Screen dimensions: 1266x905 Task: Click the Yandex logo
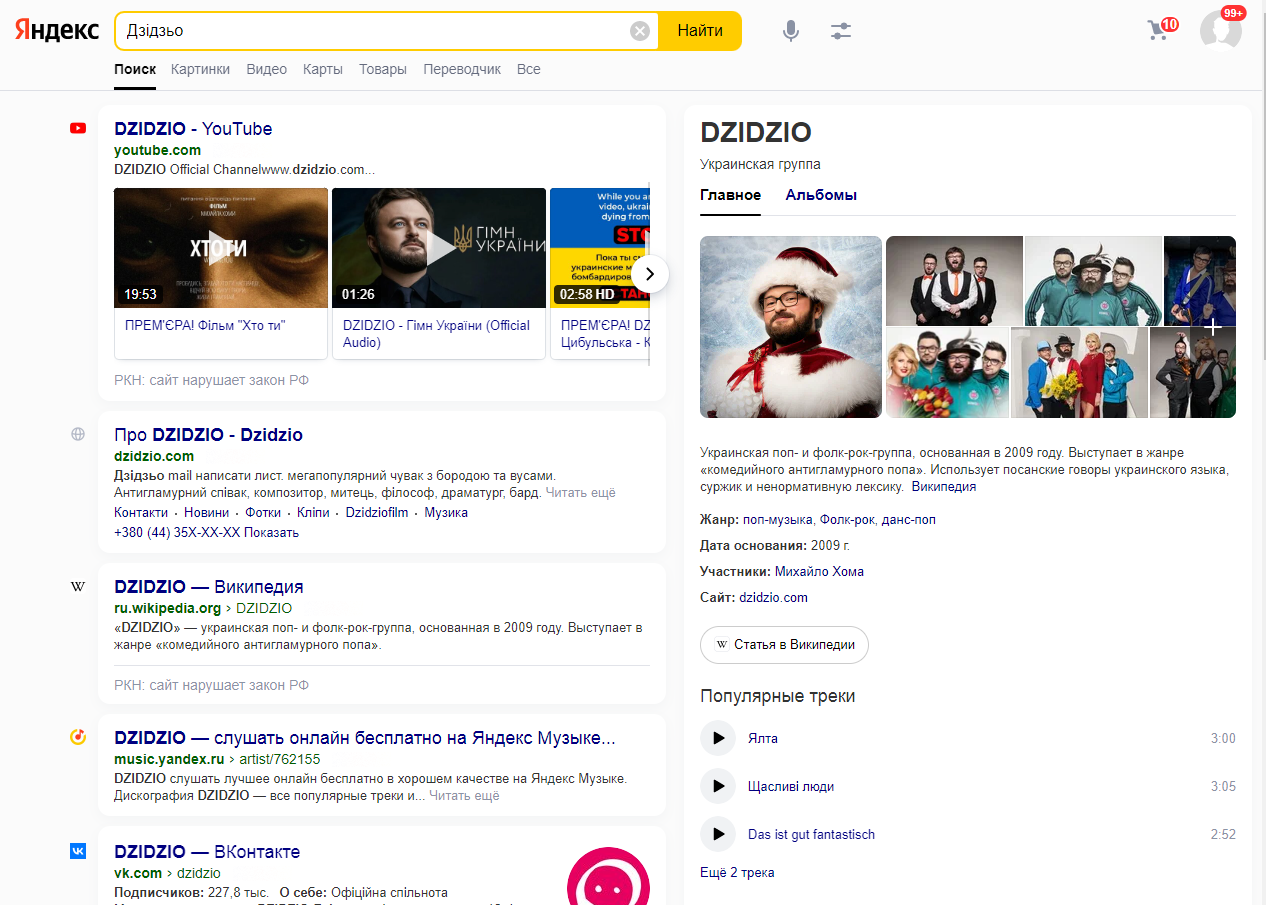(x=57, y=30)
